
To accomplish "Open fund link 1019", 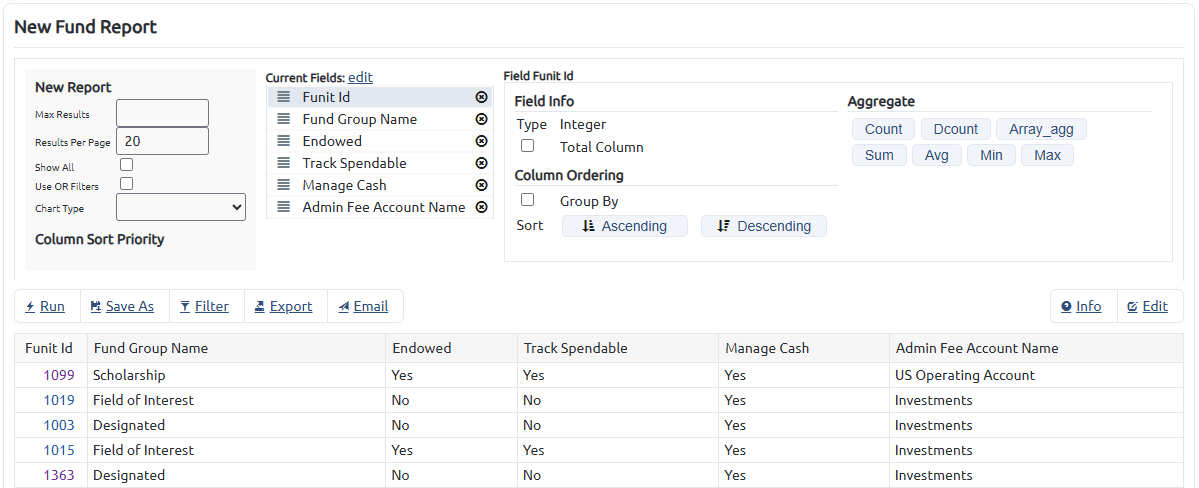I will 59,400.
